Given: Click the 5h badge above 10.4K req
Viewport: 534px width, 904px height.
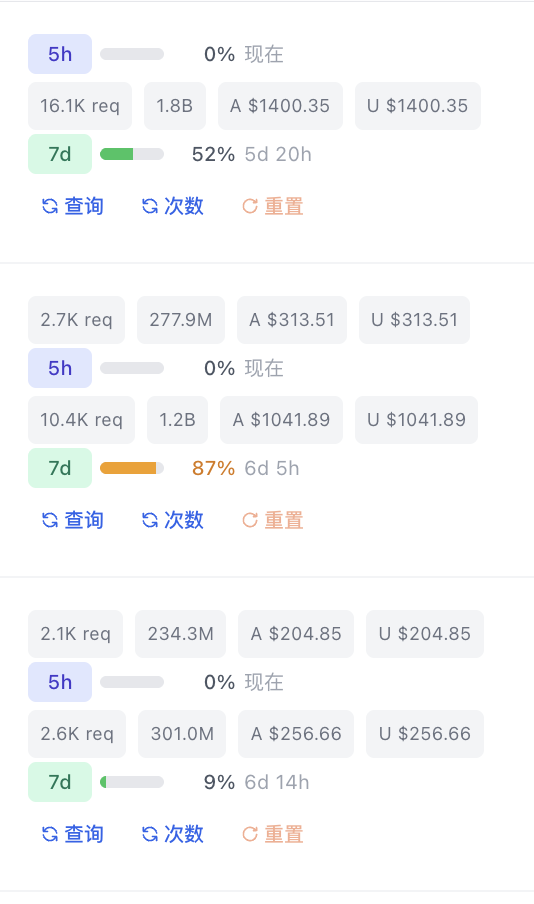Looking at the screenshot, I should click(x=60, y=368).
